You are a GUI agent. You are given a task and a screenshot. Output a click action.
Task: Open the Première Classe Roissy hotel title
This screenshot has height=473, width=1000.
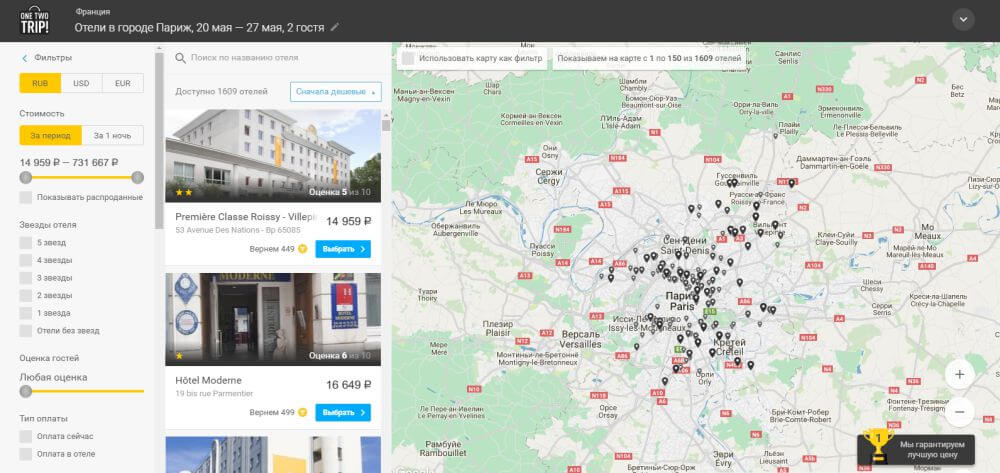tap(246, 217)
